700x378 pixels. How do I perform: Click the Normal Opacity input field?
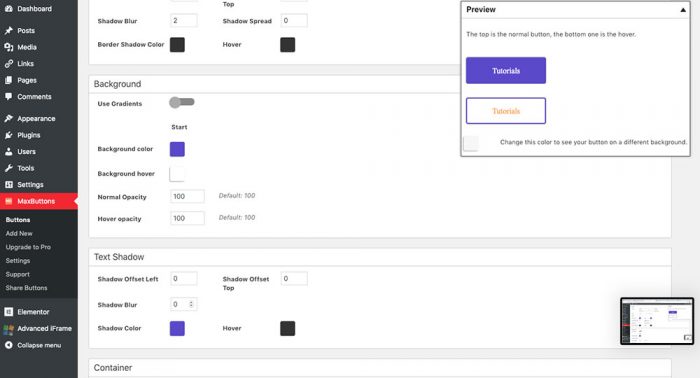[x=188, y=196]
